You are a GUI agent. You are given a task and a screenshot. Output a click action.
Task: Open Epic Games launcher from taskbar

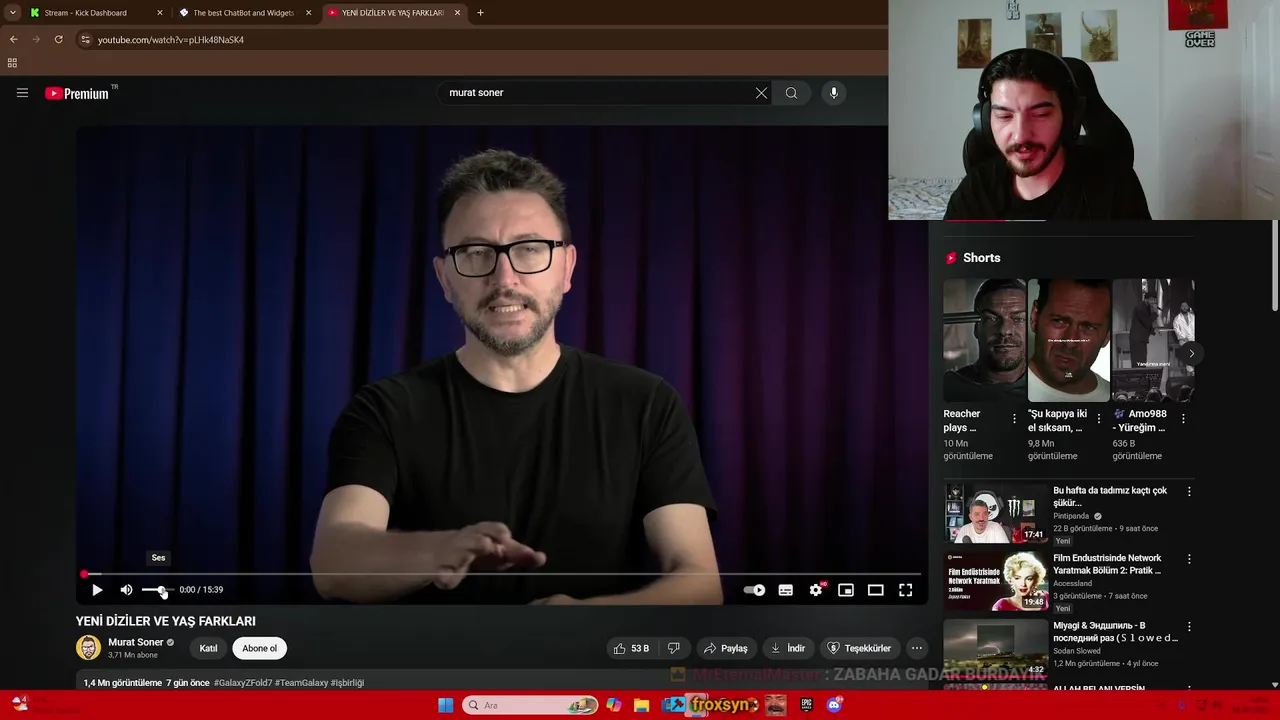[806, 705]
